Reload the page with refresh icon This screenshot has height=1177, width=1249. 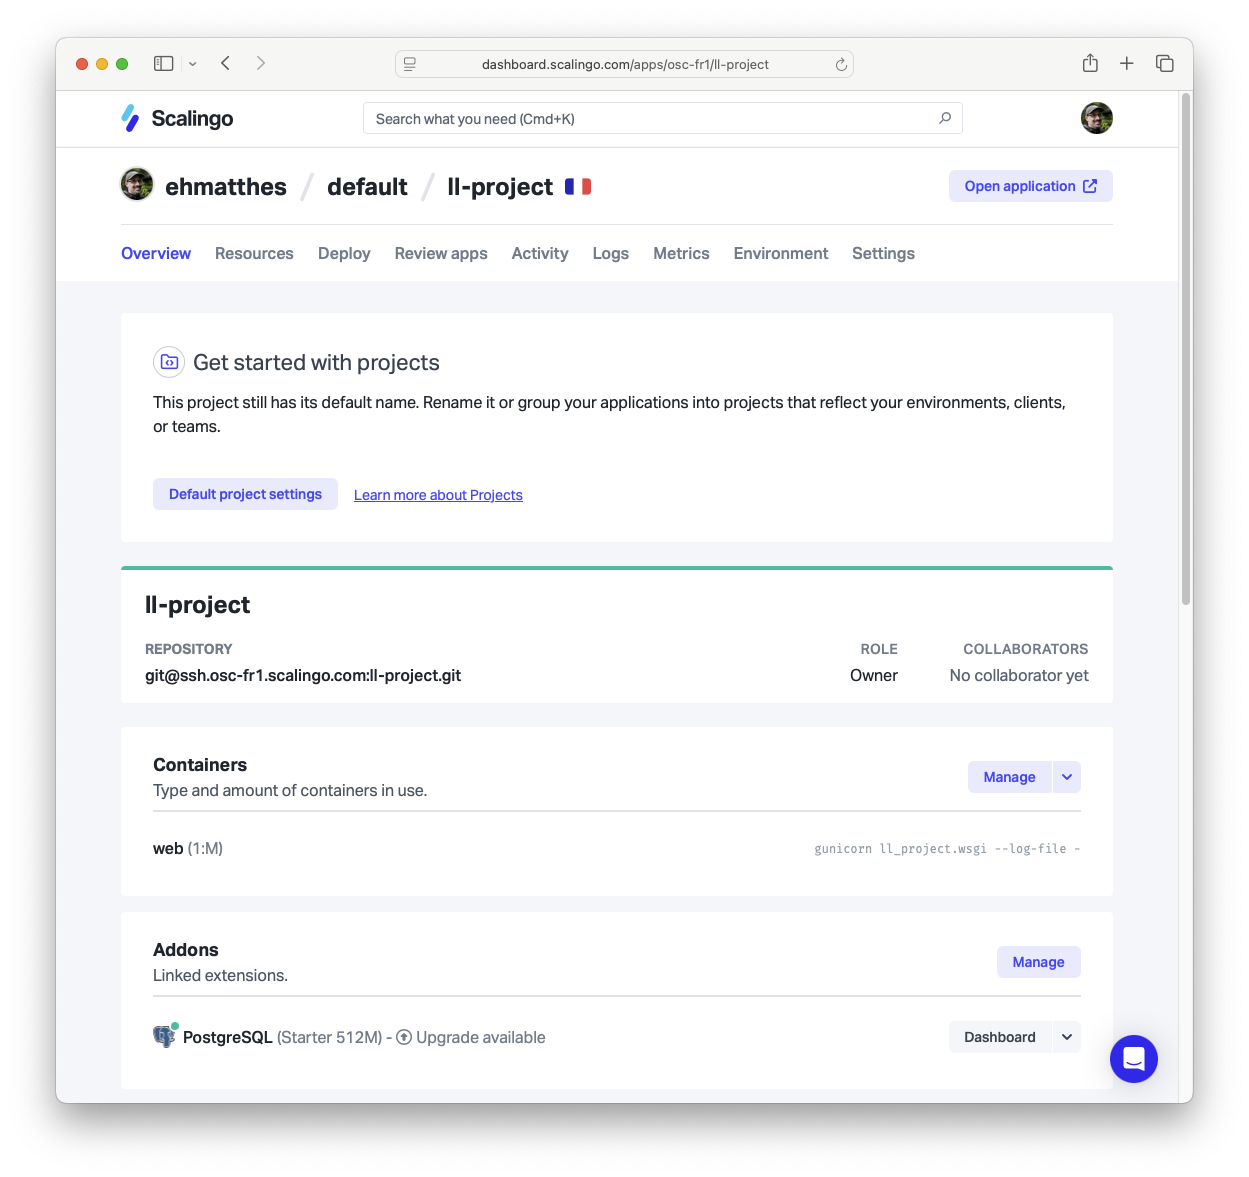tap(841, 64)
